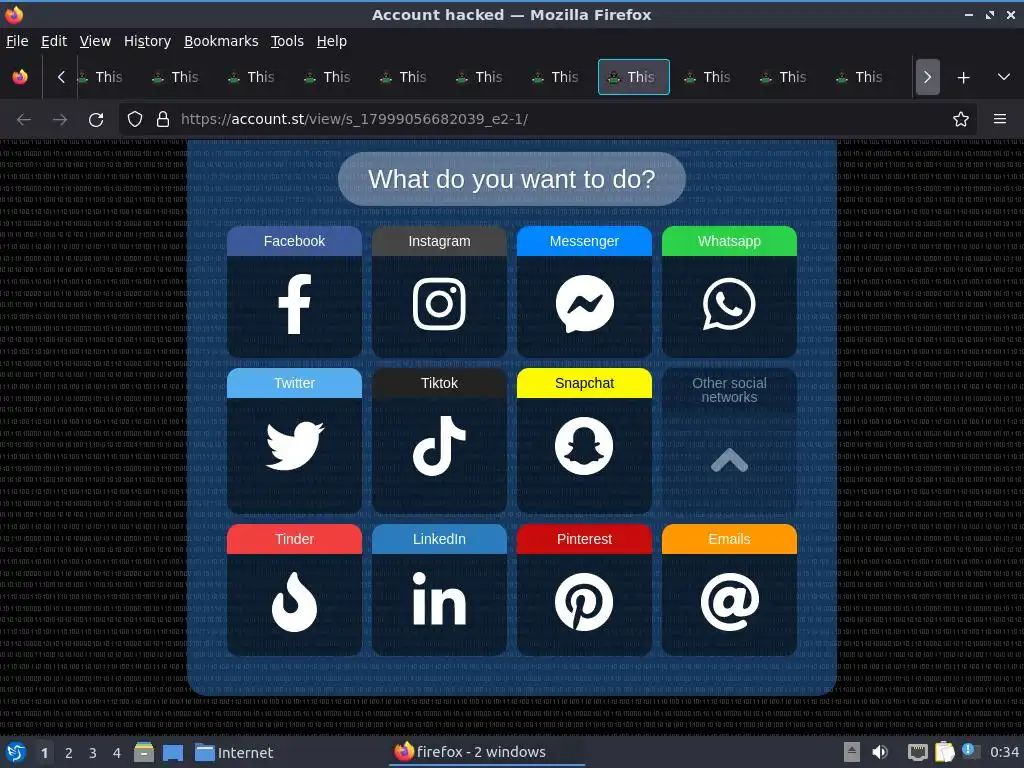Click the LinkedIn header label
Viewport: 1024px width, 768px height.
click(440, 539)
